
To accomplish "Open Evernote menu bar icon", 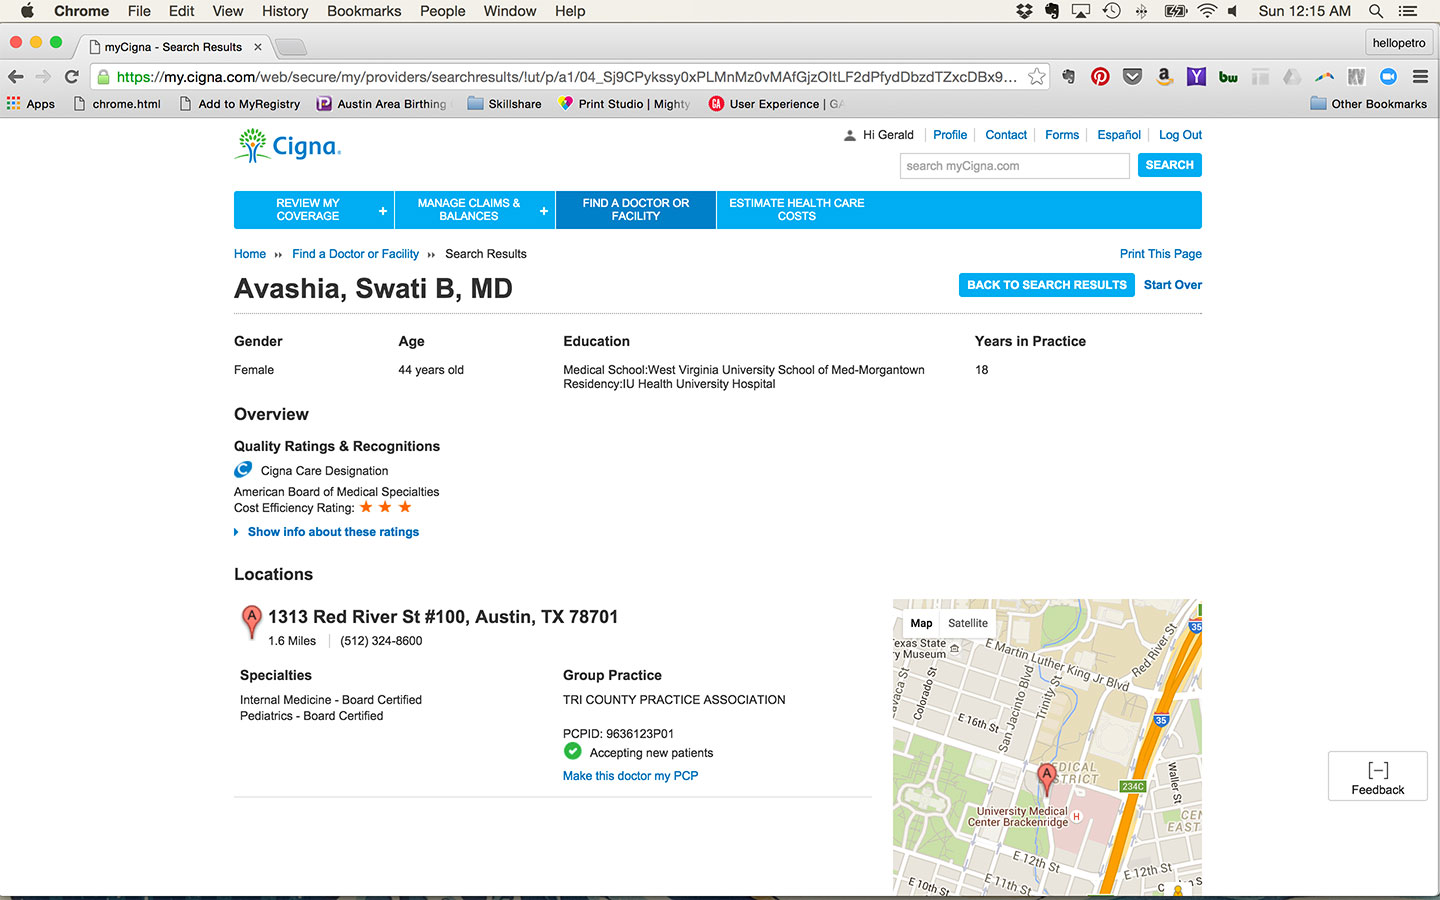I will pos(1052,11).
